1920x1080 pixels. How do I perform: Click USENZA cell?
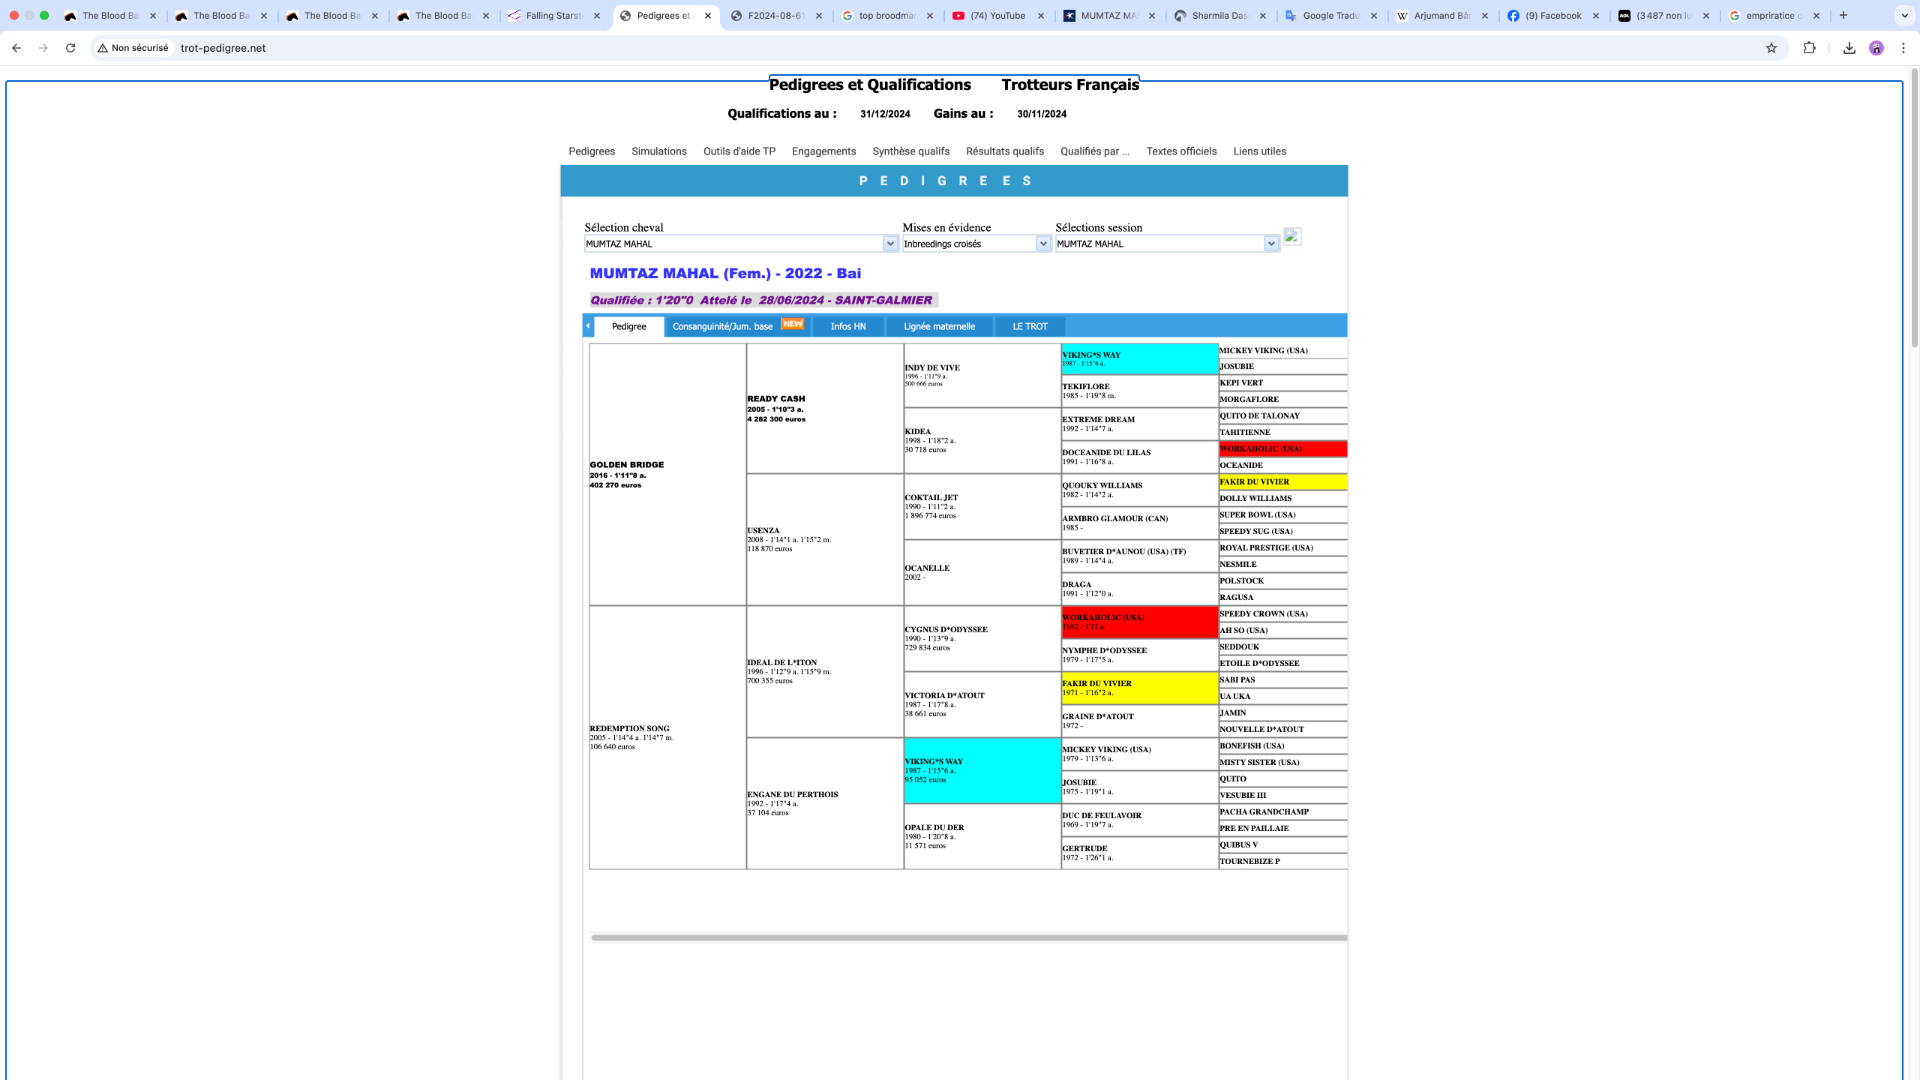(x=825, y=540)
